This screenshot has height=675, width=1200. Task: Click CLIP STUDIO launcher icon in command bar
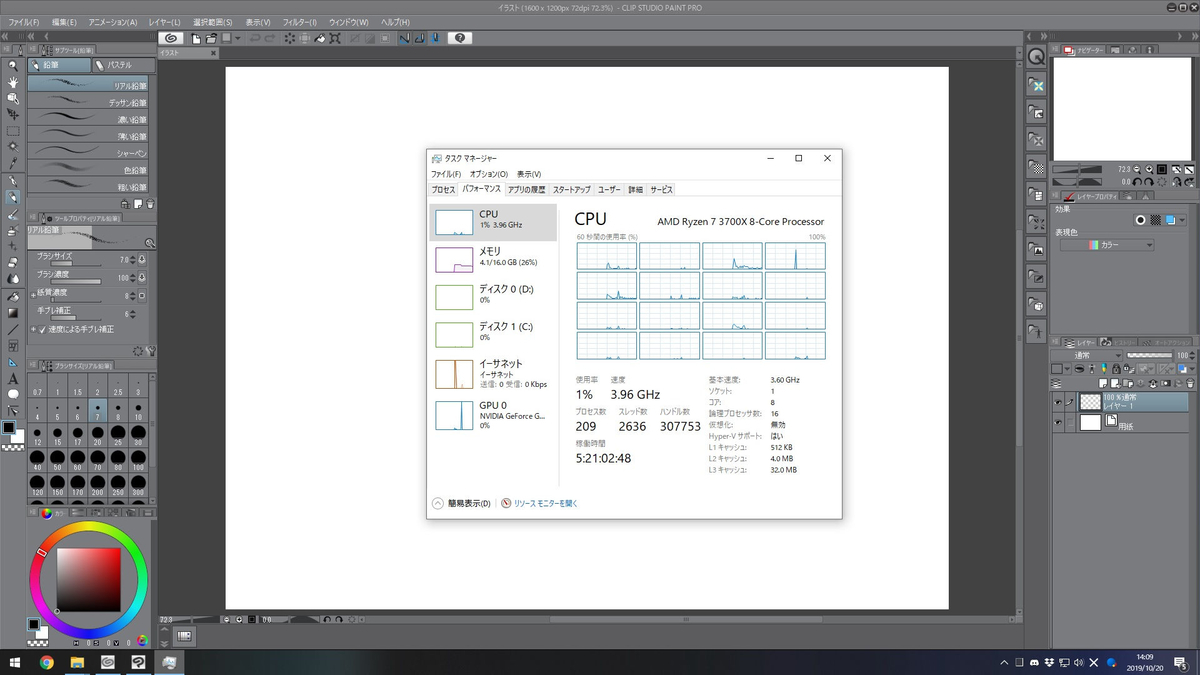point(170,38)
